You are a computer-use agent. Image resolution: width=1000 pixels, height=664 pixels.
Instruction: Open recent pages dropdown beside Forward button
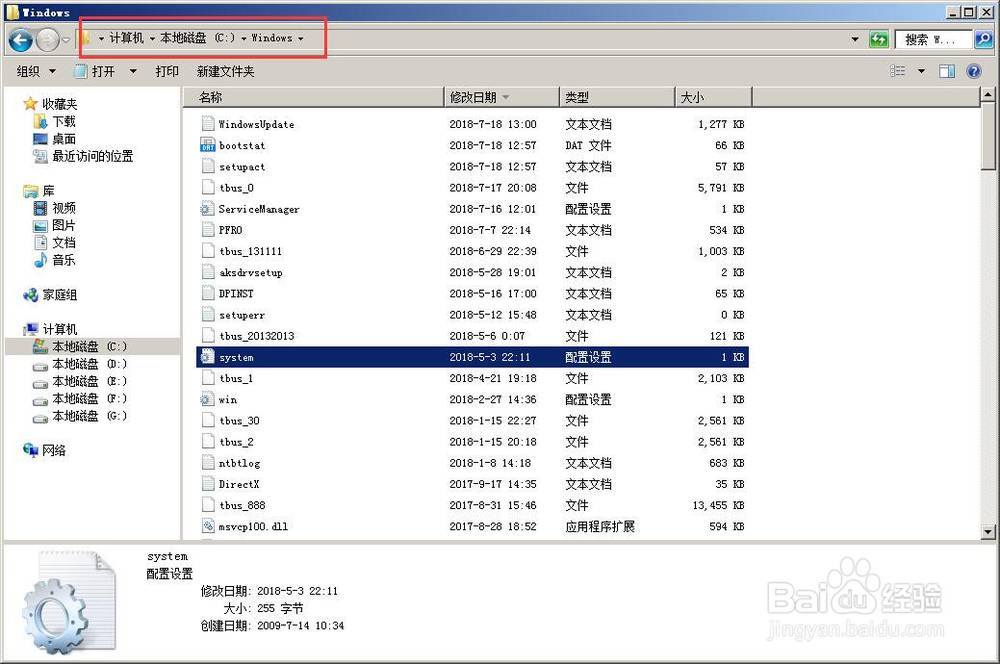click(66, 40)
